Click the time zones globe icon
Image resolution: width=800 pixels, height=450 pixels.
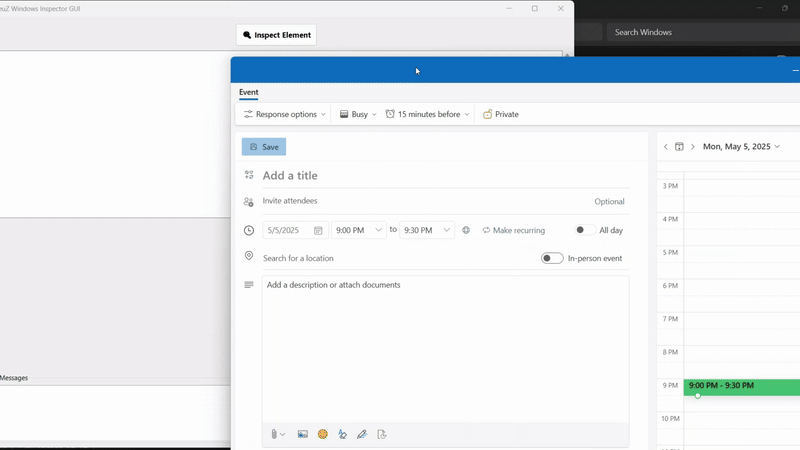[x=466, y=230]
